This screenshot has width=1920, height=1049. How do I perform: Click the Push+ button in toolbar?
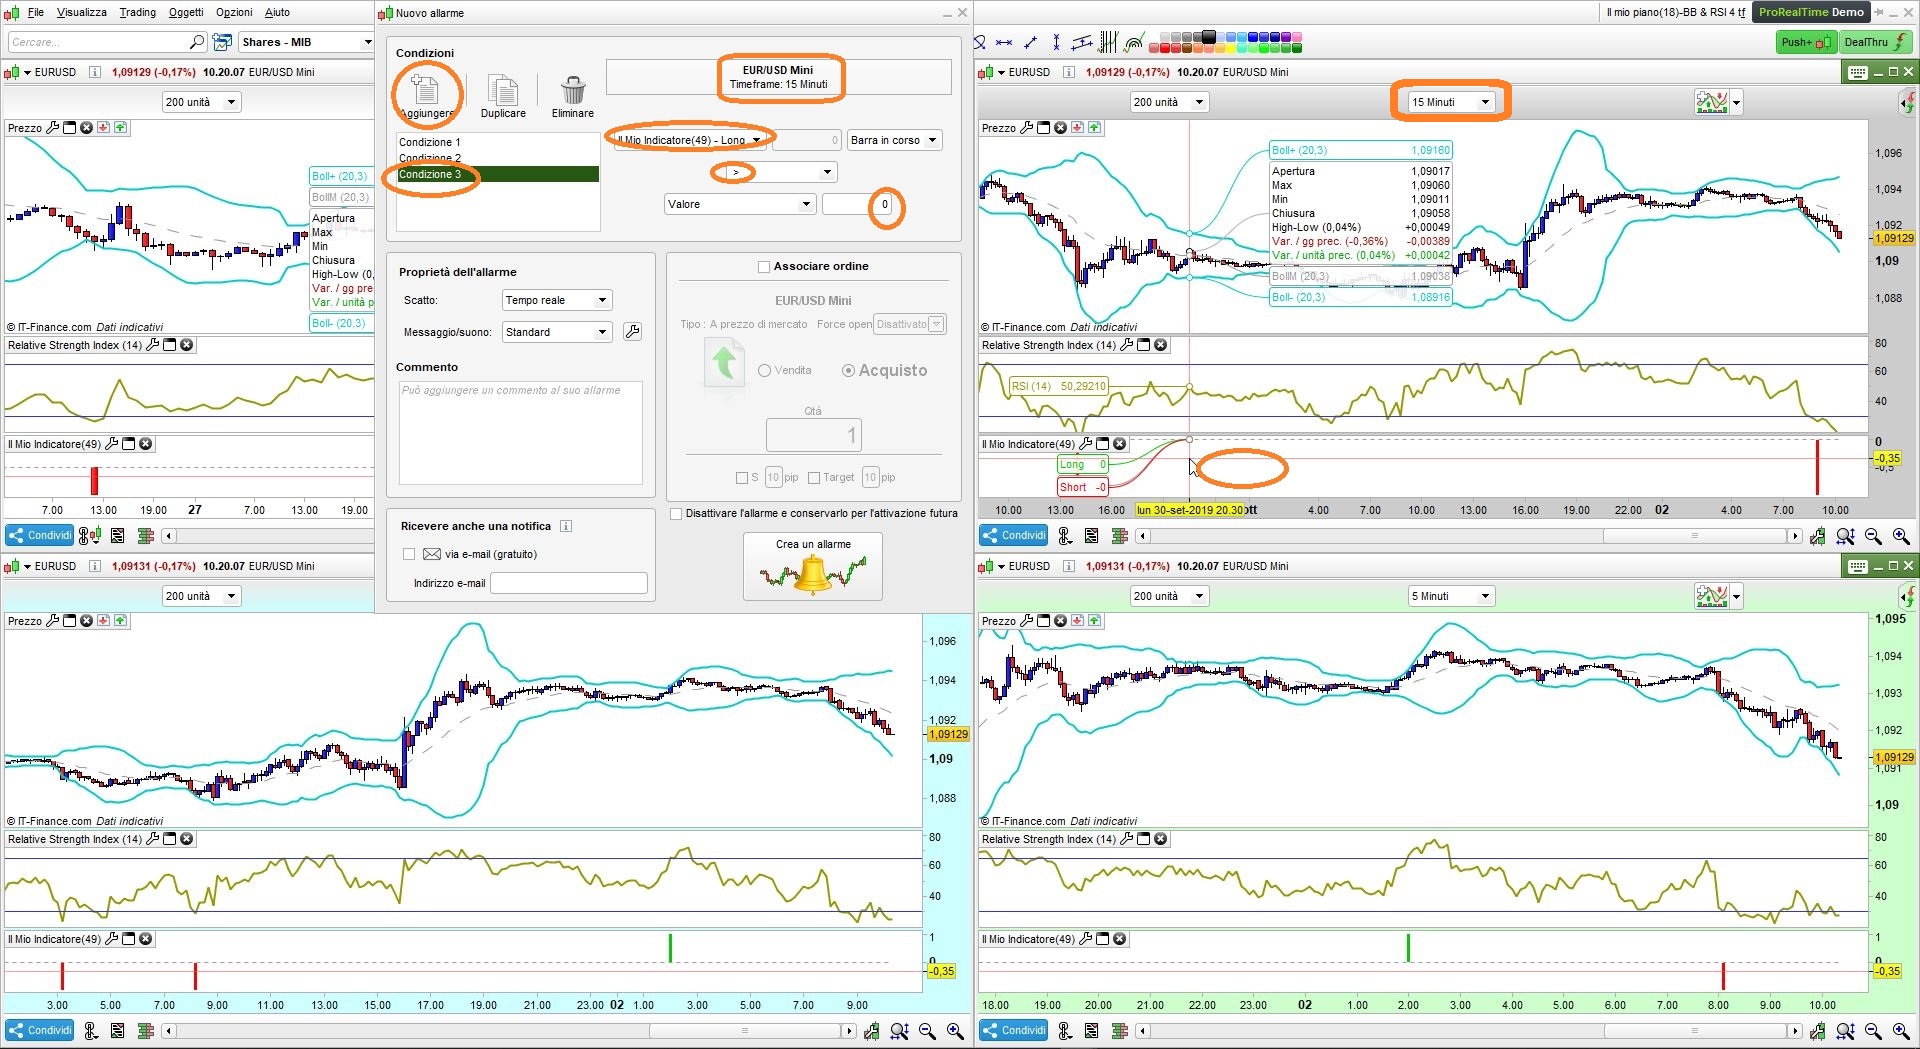pos(1806,42)
